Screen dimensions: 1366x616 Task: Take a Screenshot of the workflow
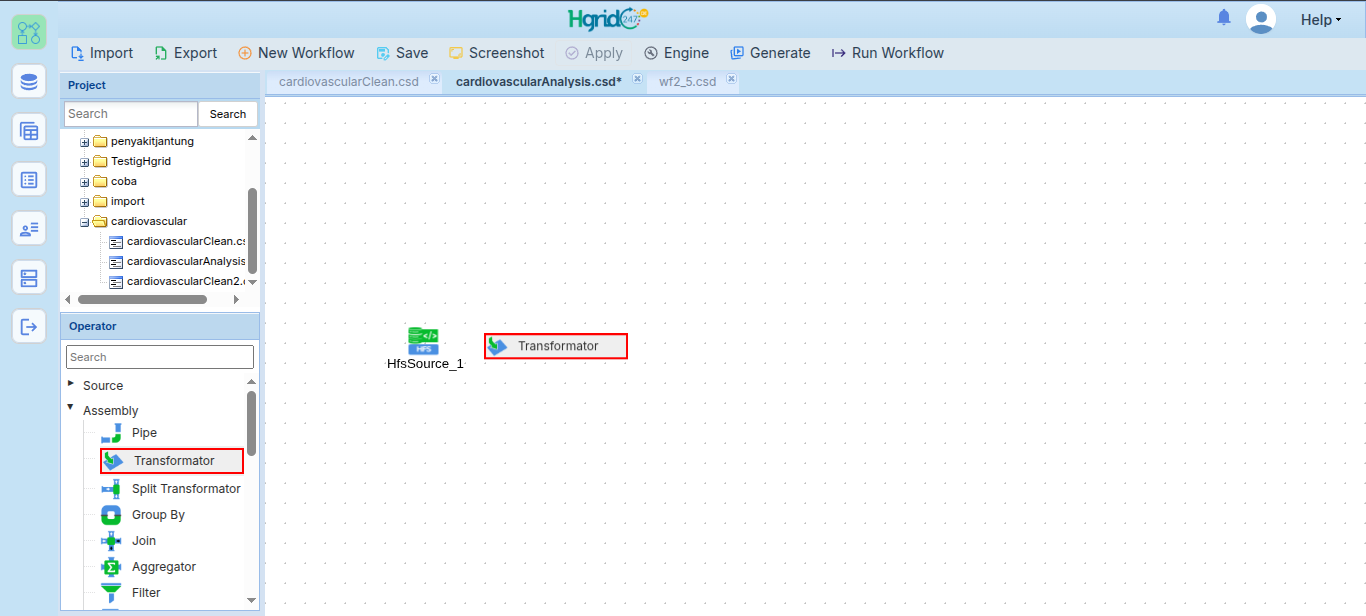(497, 53)
